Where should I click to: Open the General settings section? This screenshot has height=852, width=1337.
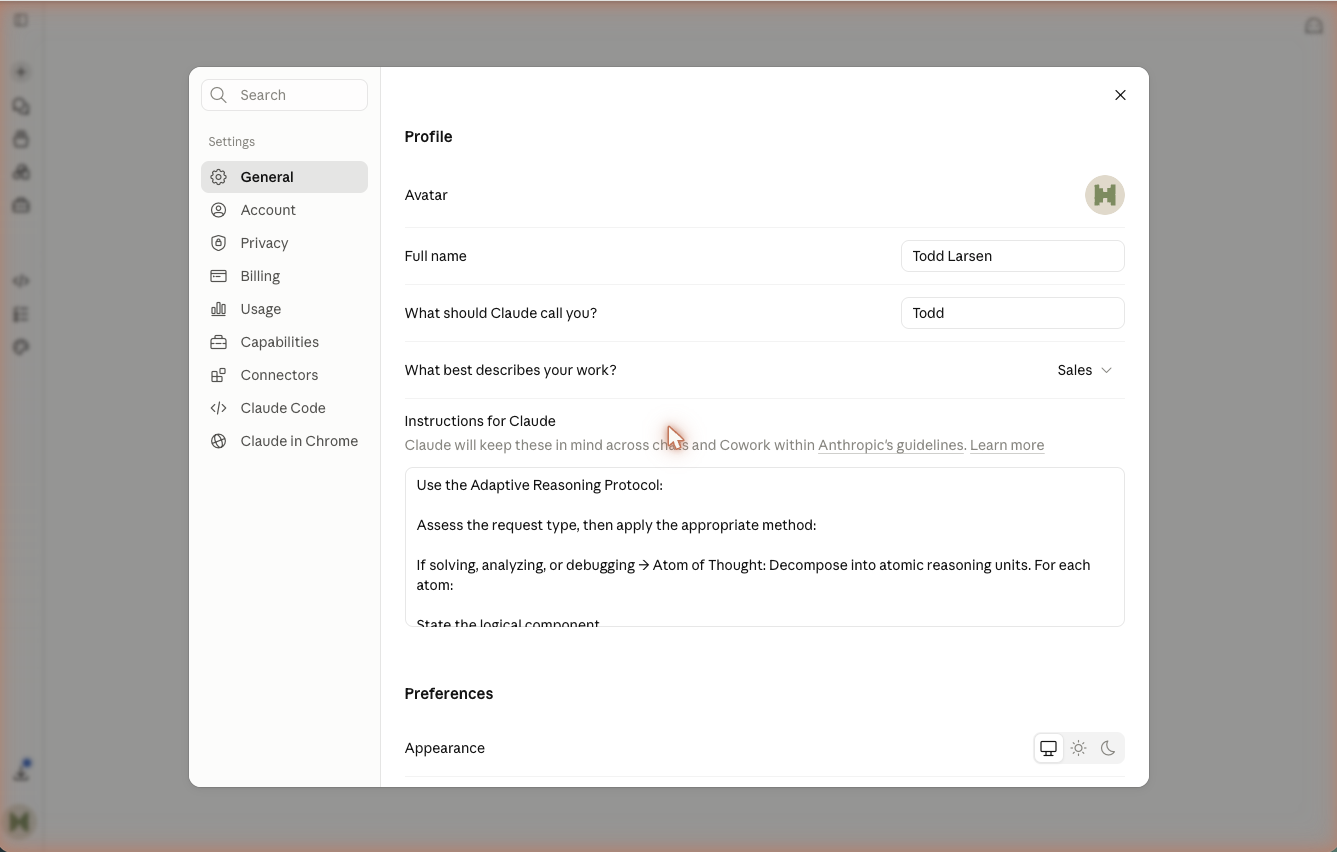[284, 177]
